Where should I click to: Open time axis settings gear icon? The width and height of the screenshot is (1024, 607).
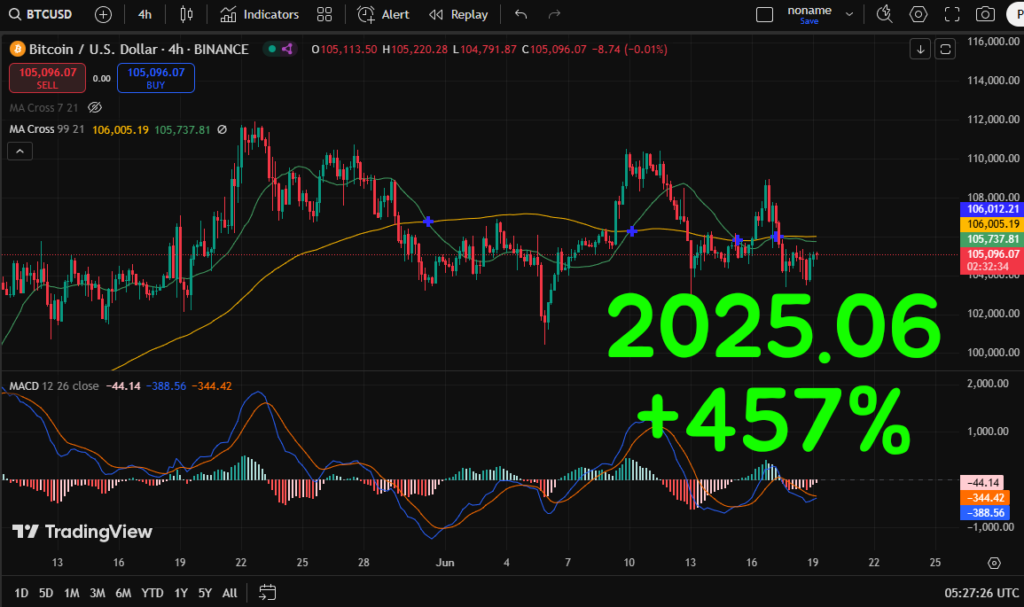(994, 563)
